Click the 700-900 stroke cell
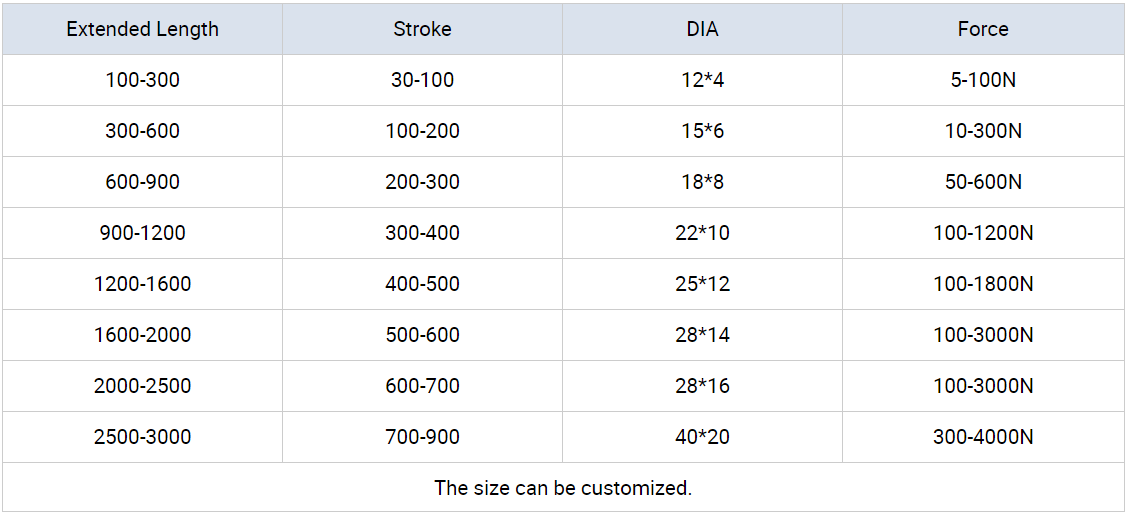This screenshot has height=516, width=1127. pos(422,437)
